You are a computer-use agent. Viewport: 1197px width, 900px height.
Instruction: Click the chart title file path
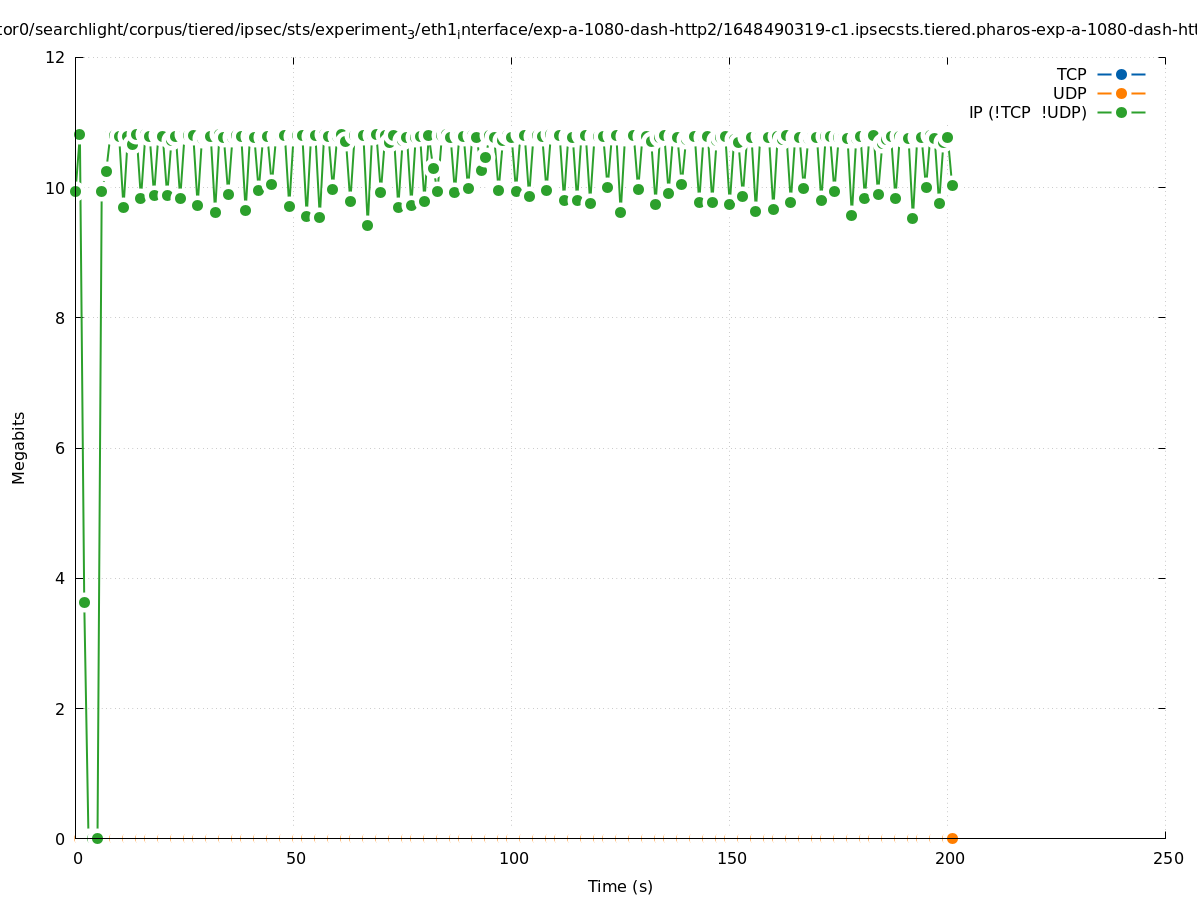click(598, 31)
